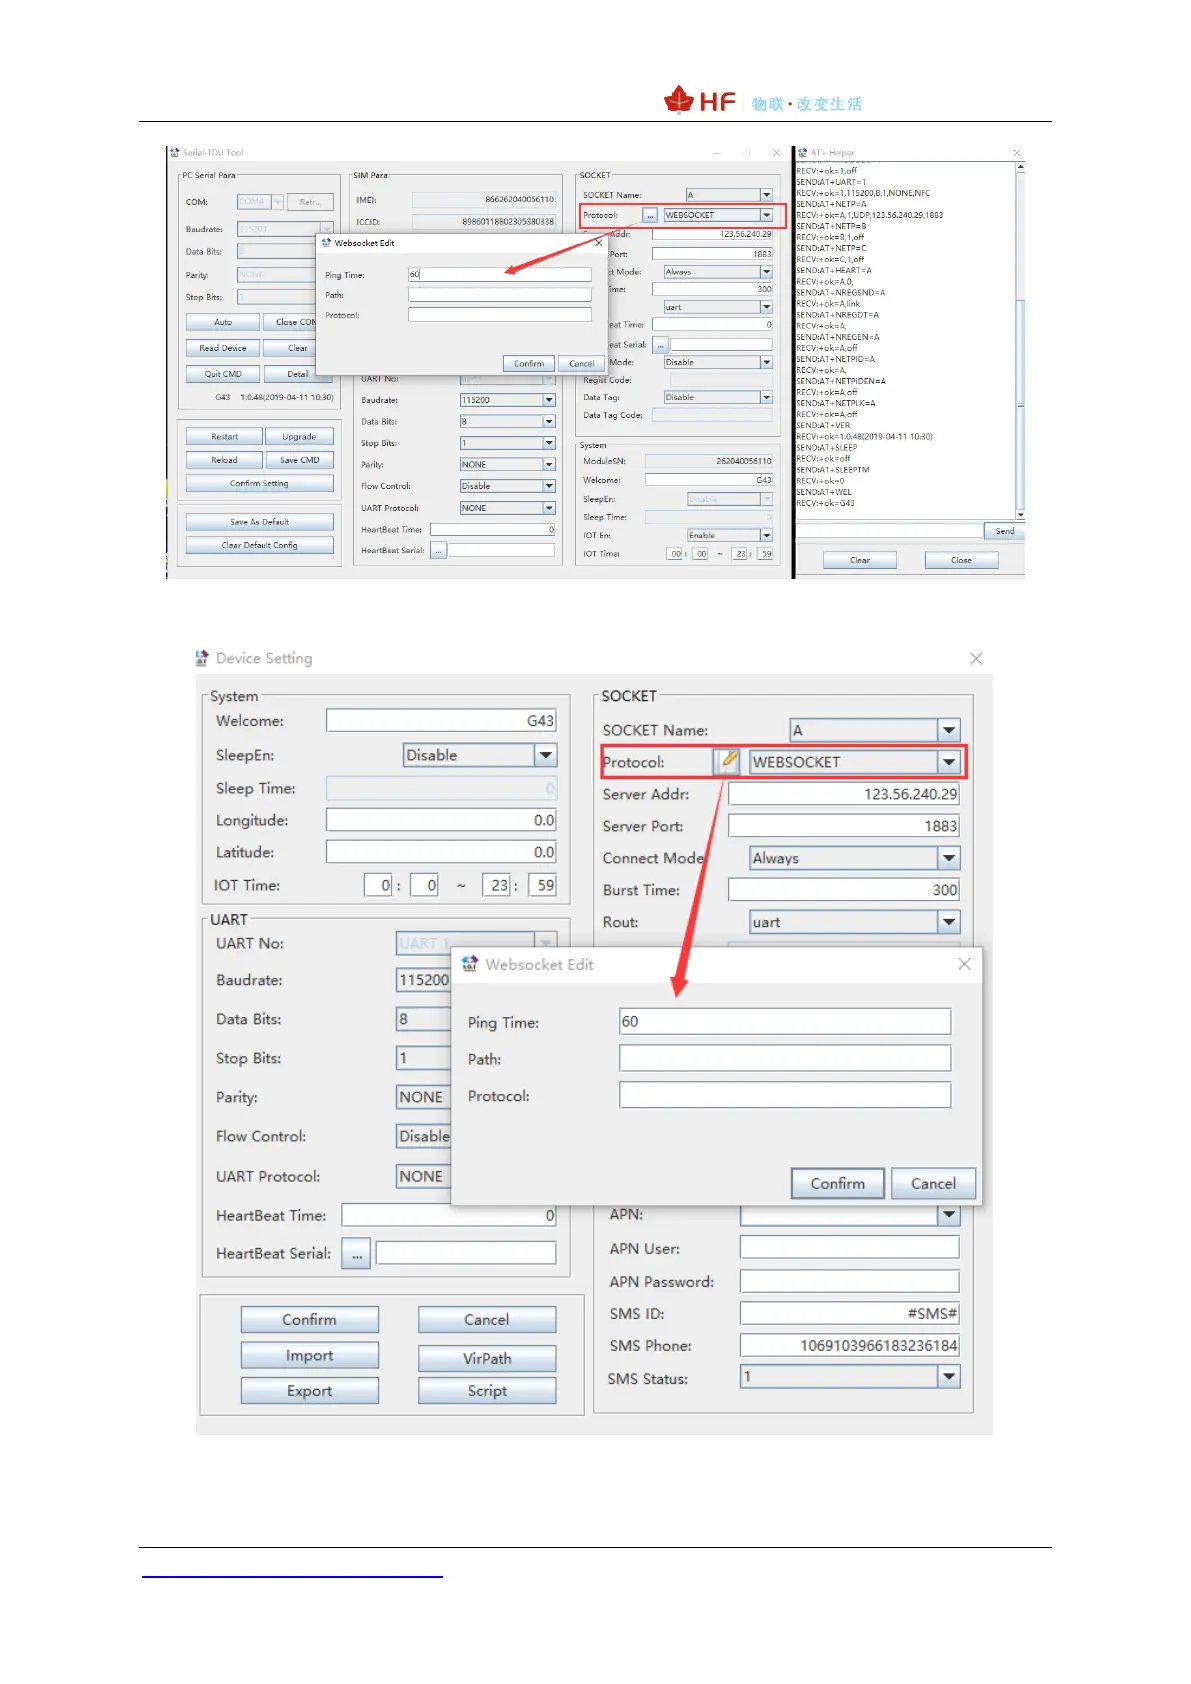Open the '...' beside HeartBeat Serial in Serial-TDU UART section
The height and width of the screenshot is (1684, 1191).
438,551
